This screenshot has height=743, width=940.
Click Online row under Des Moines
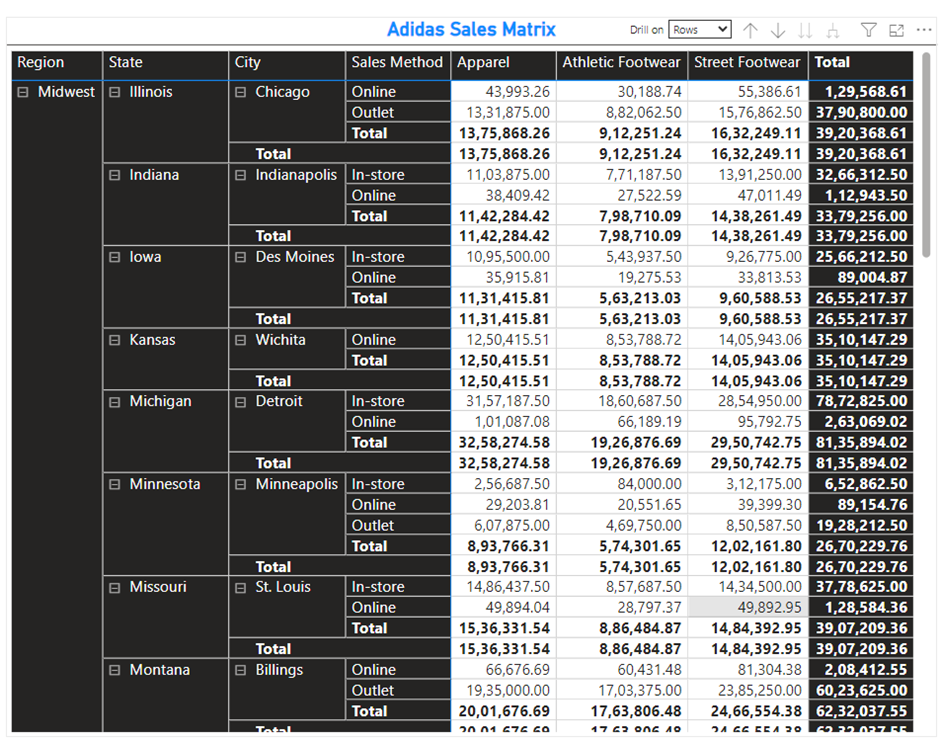point(398,278)
